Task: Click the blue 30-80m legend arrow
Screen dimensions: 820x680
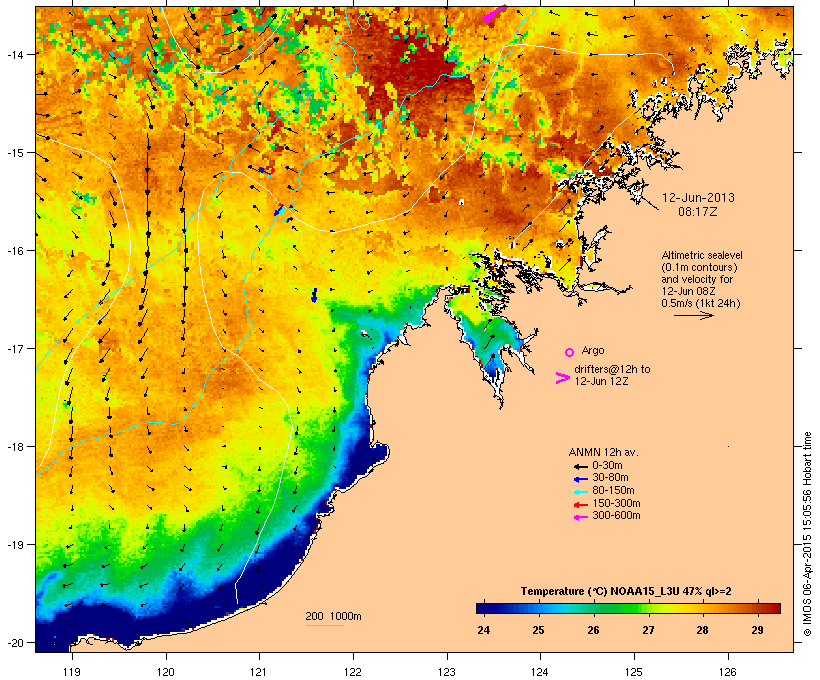Action: (x=580, y=479)
